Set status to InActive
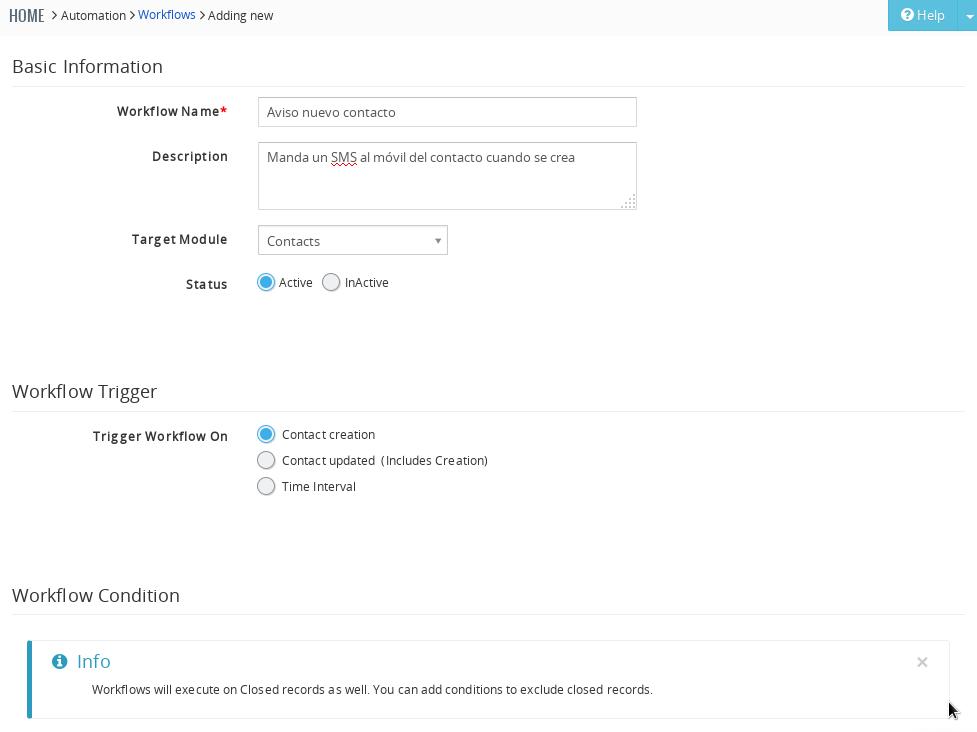This screenshot has width=977, height=732. (x=331, y=283)
